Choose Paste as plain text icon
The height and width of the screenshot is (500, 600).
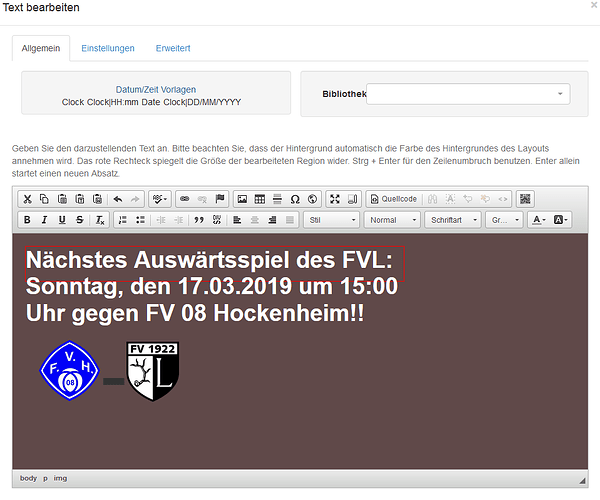coord(80,199)
